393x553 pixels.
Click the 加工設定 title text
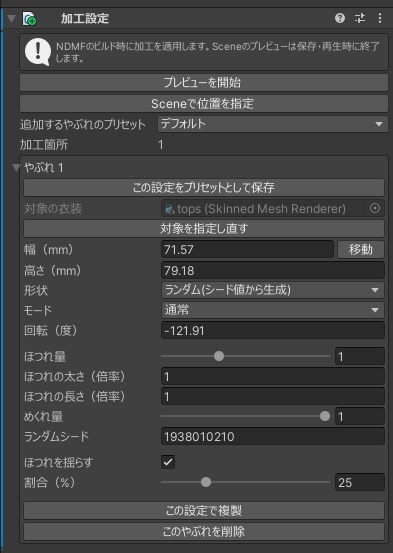click(x=85, y=18)
